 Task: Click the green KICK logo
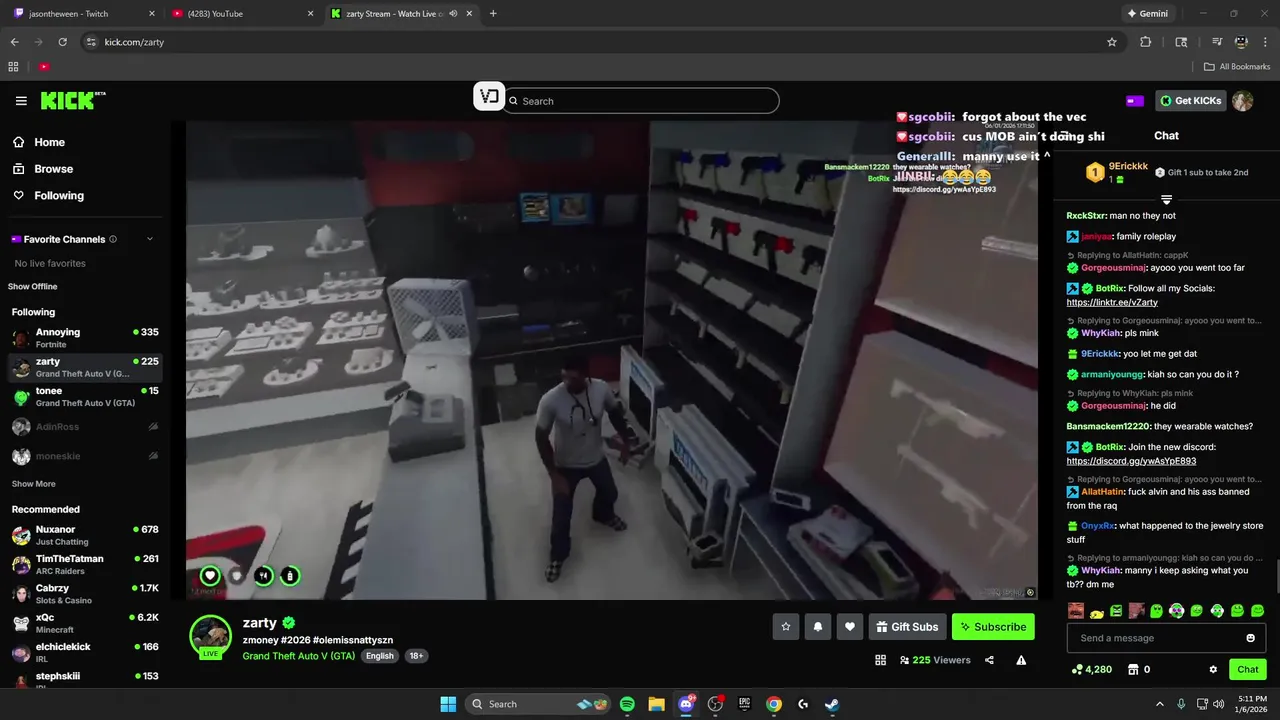coord(72,100)
